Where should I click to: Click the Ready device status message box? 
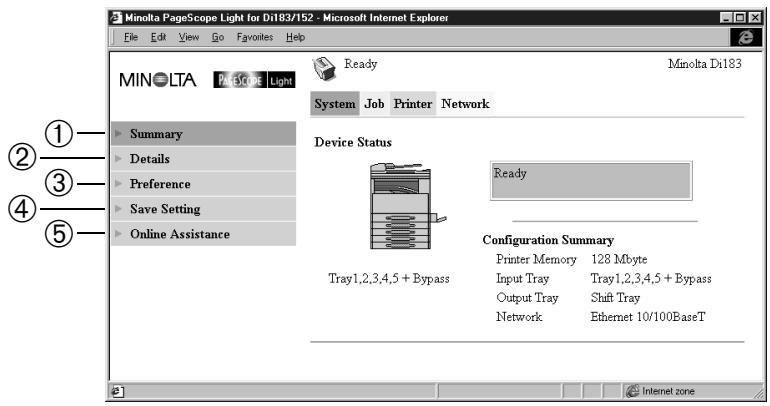591,181
